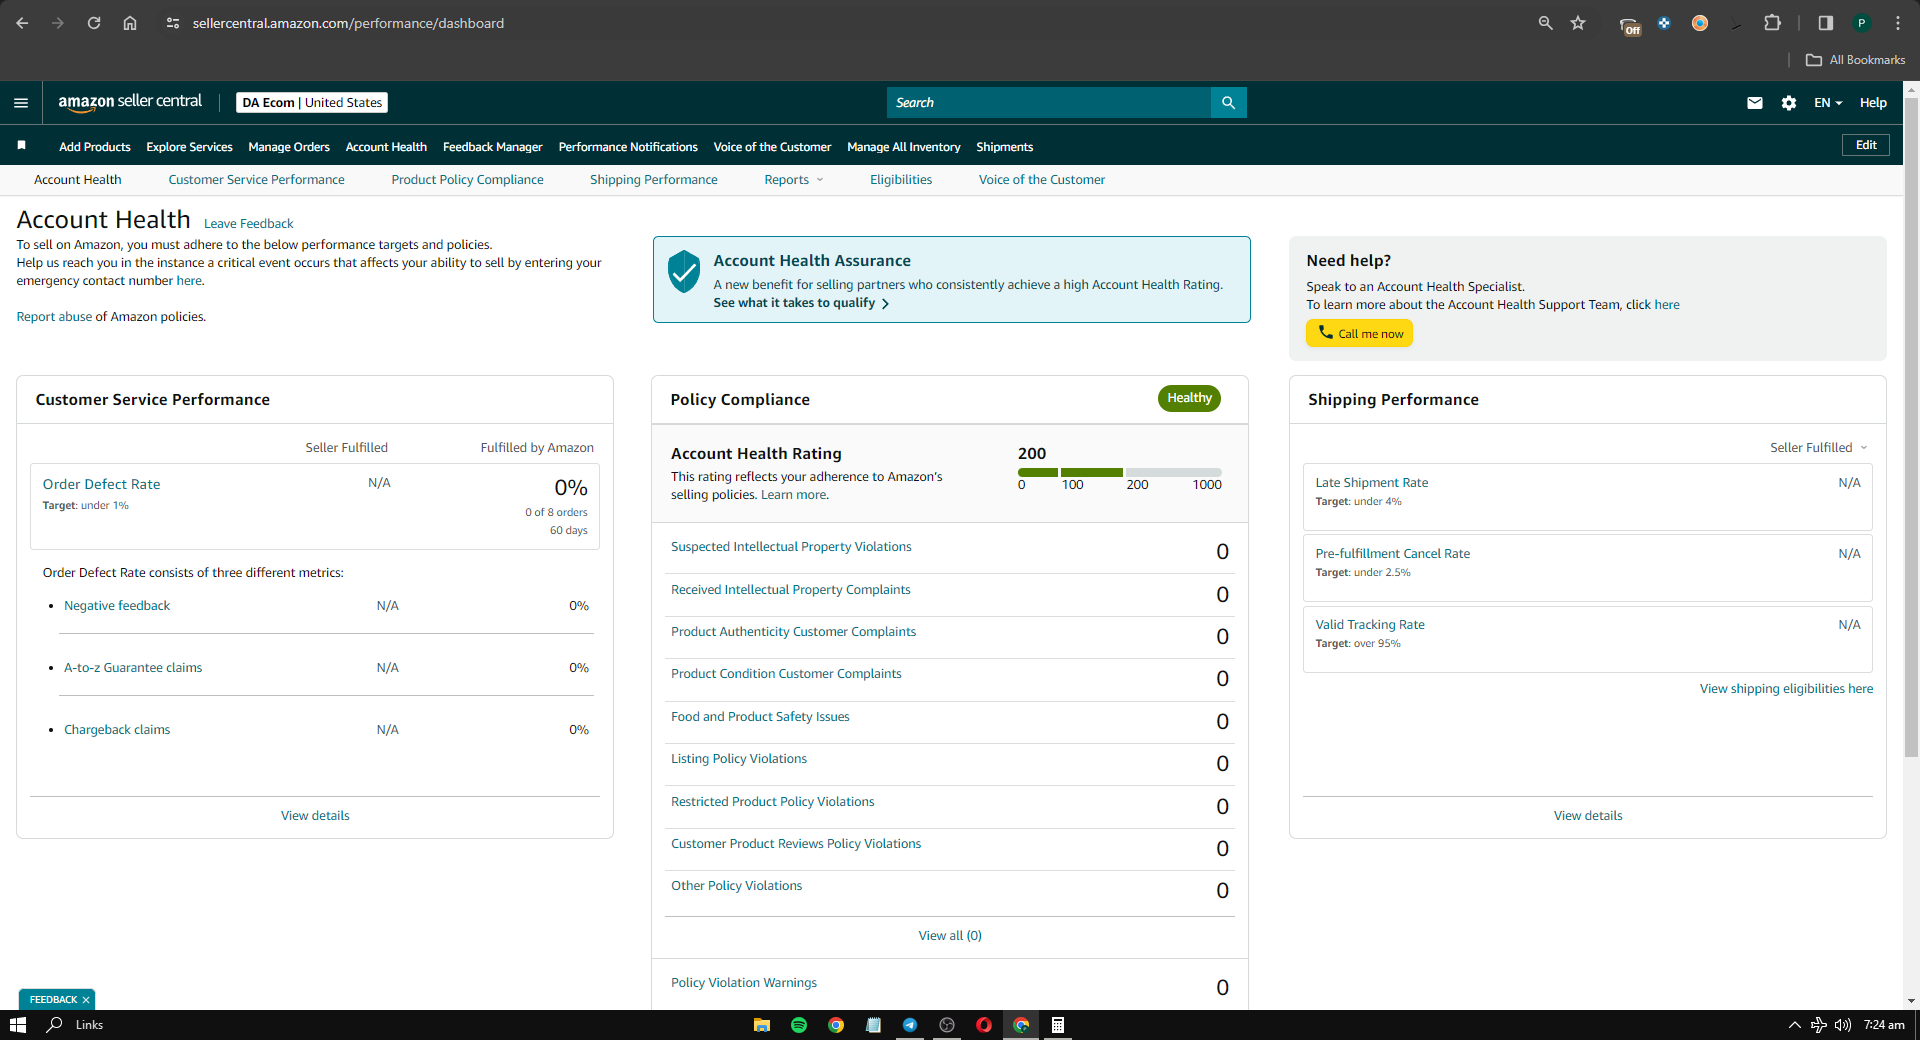
Task: Open the Voice of the Customer sub-navigation tab
Action: (1041, 180)
